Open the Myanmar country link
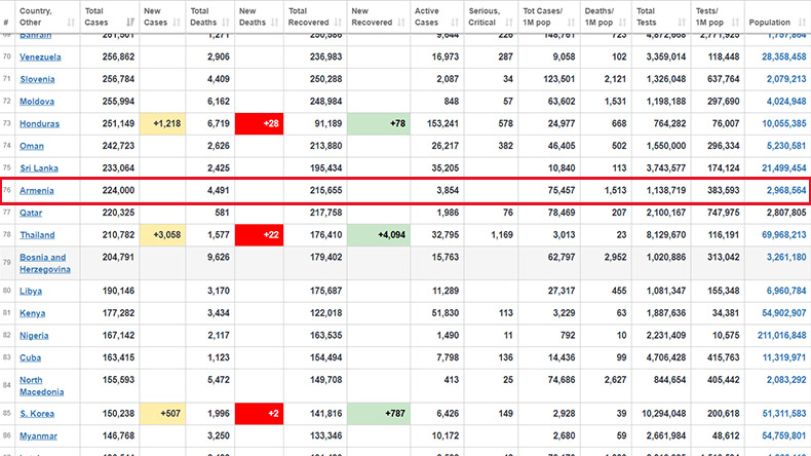Viewport: 811px width, 456px height. pos(38,436)
